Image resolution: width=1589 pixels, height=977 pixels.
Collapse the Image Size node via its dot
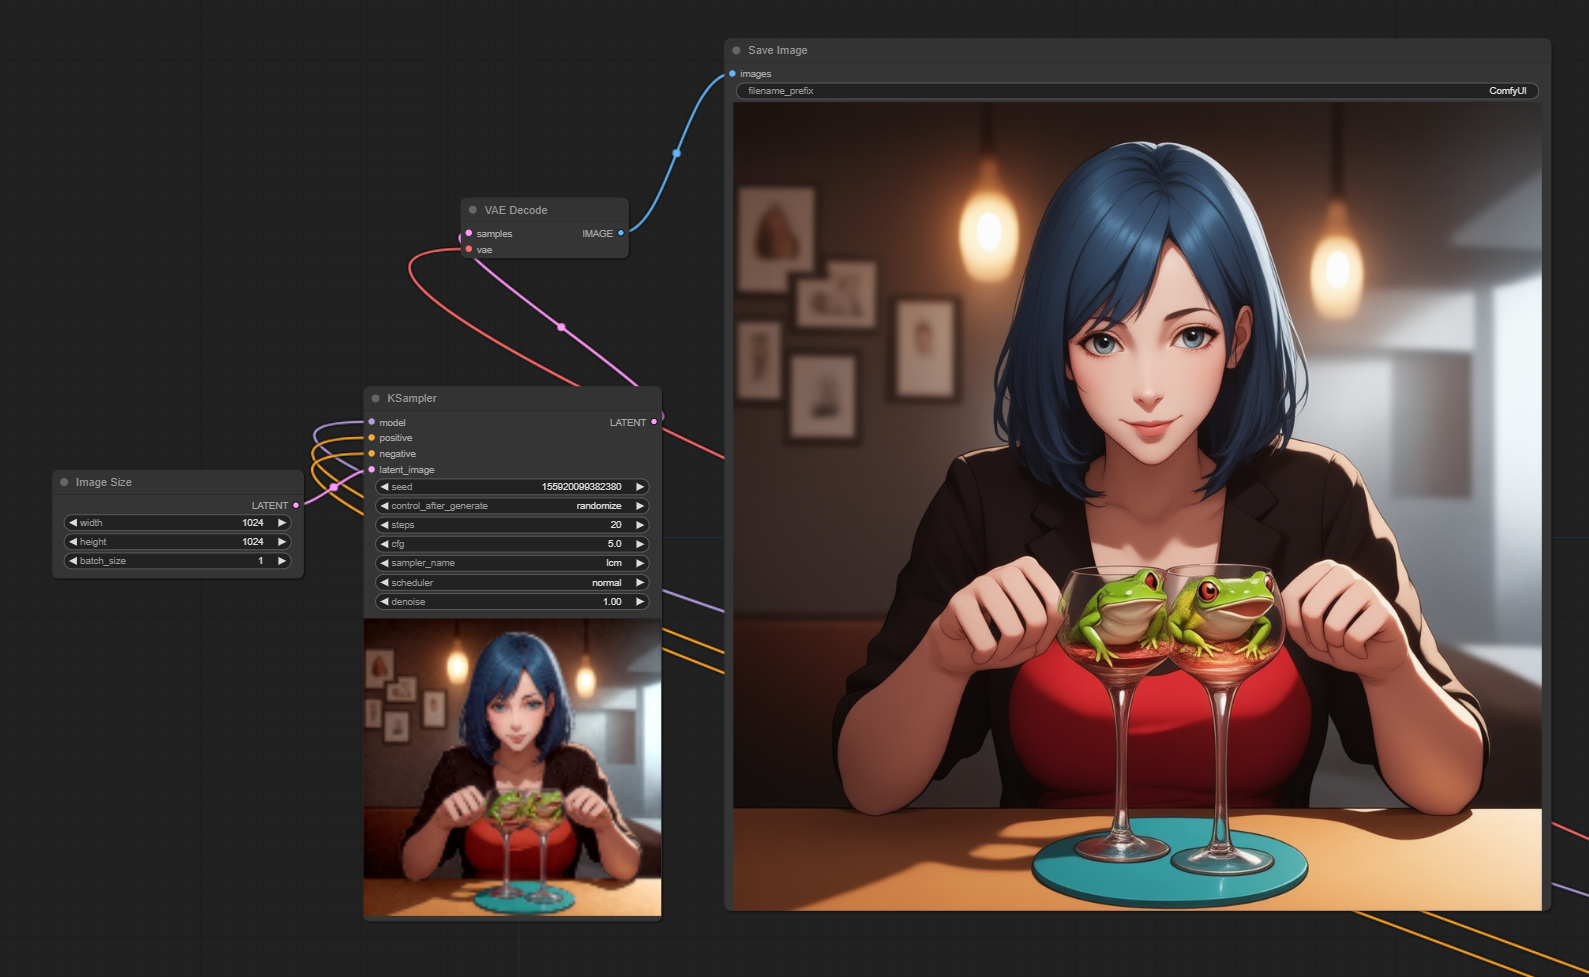point(64,482)
